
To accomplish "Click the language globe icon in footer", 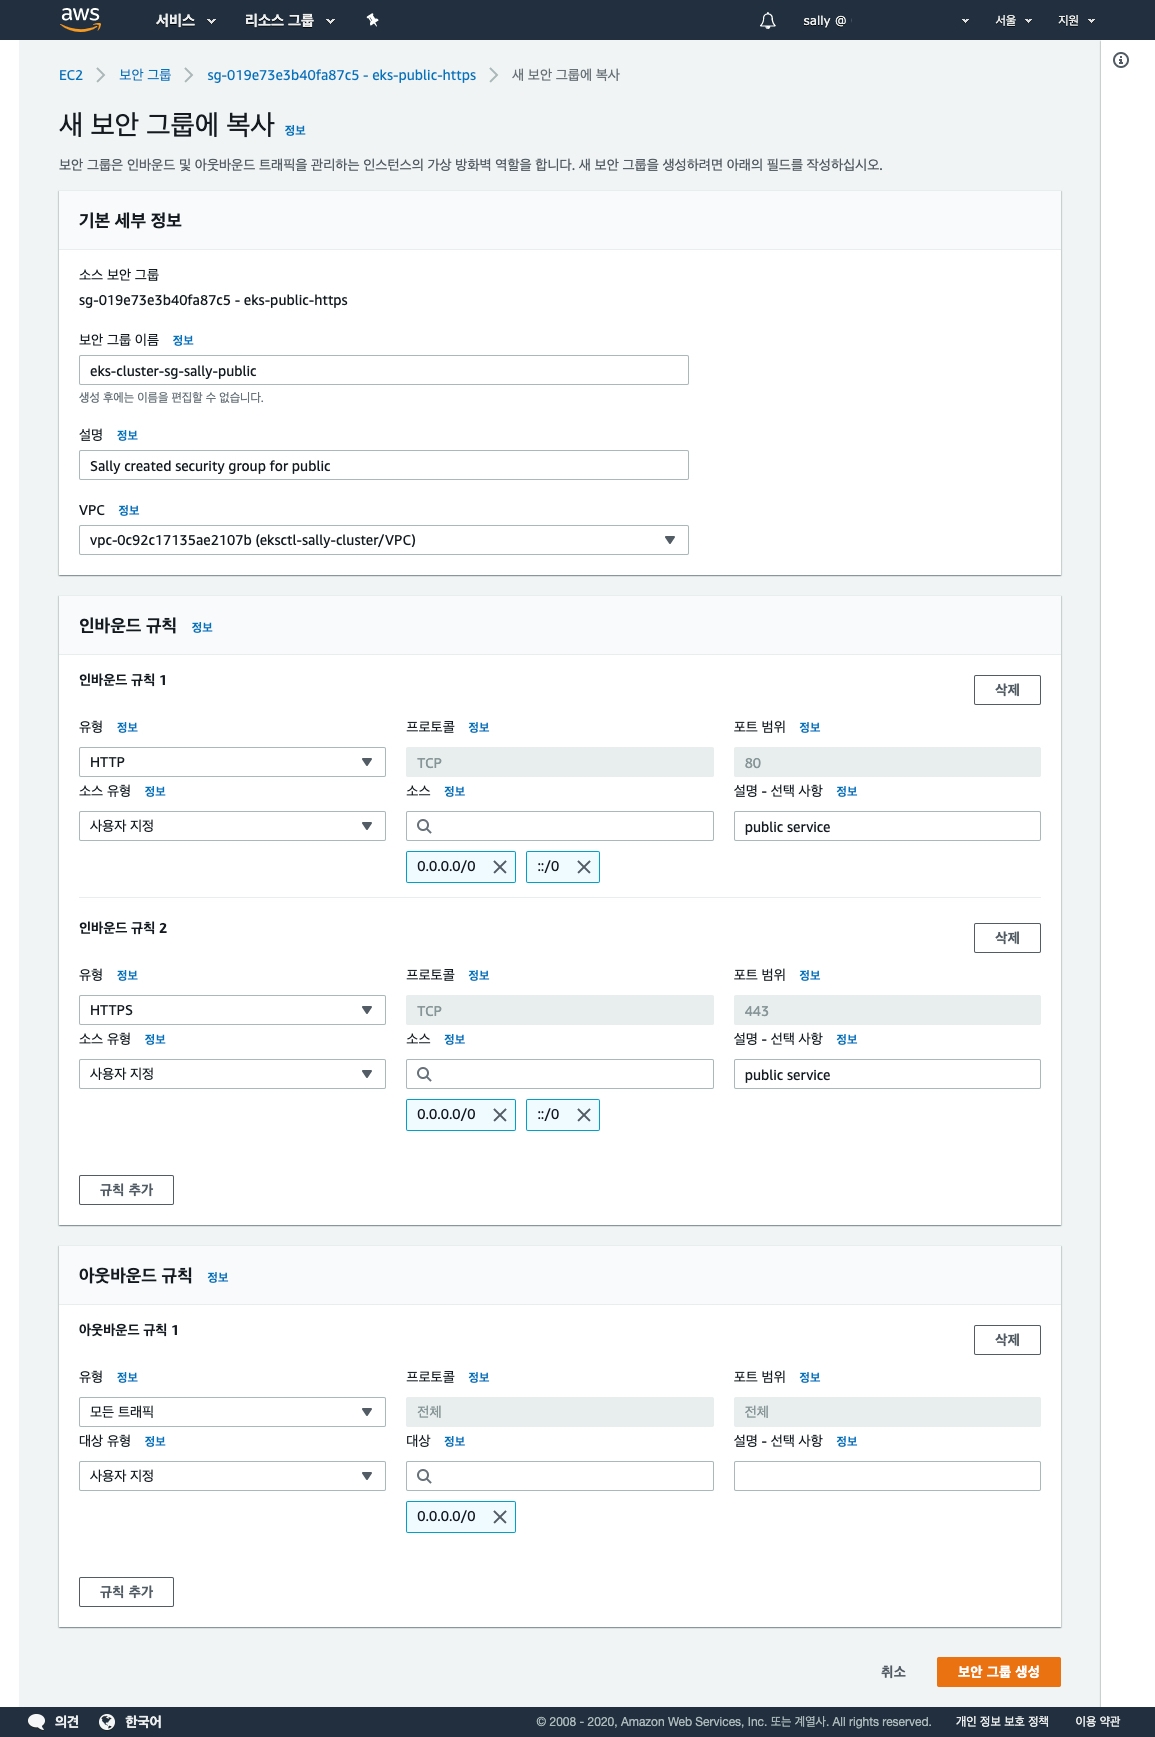I will point(107,1721).
